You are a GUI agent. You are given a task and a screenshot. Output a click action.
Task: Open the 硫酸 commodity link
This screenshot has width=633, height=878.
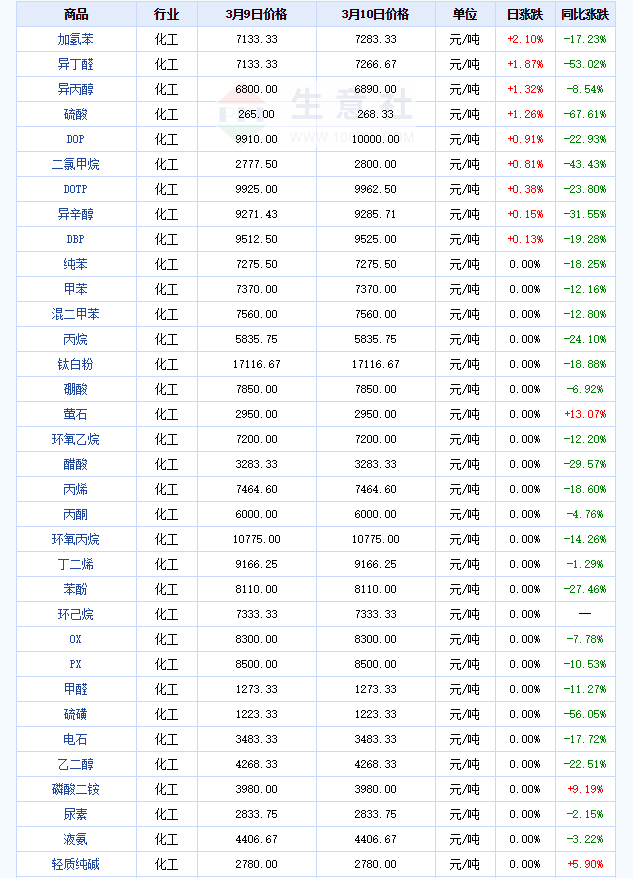click(76, 114)
